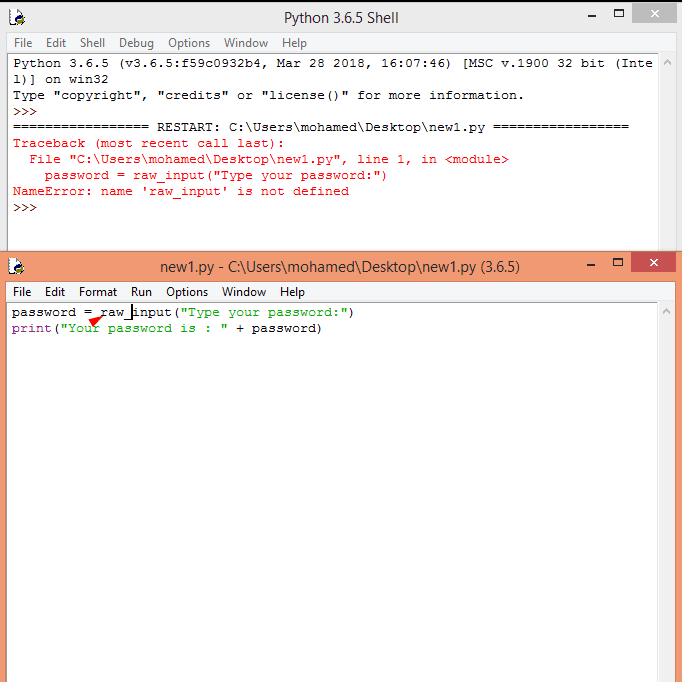Open the Shell menu
The height and width of the screenshot is (682, 682).
coord(92,43)
